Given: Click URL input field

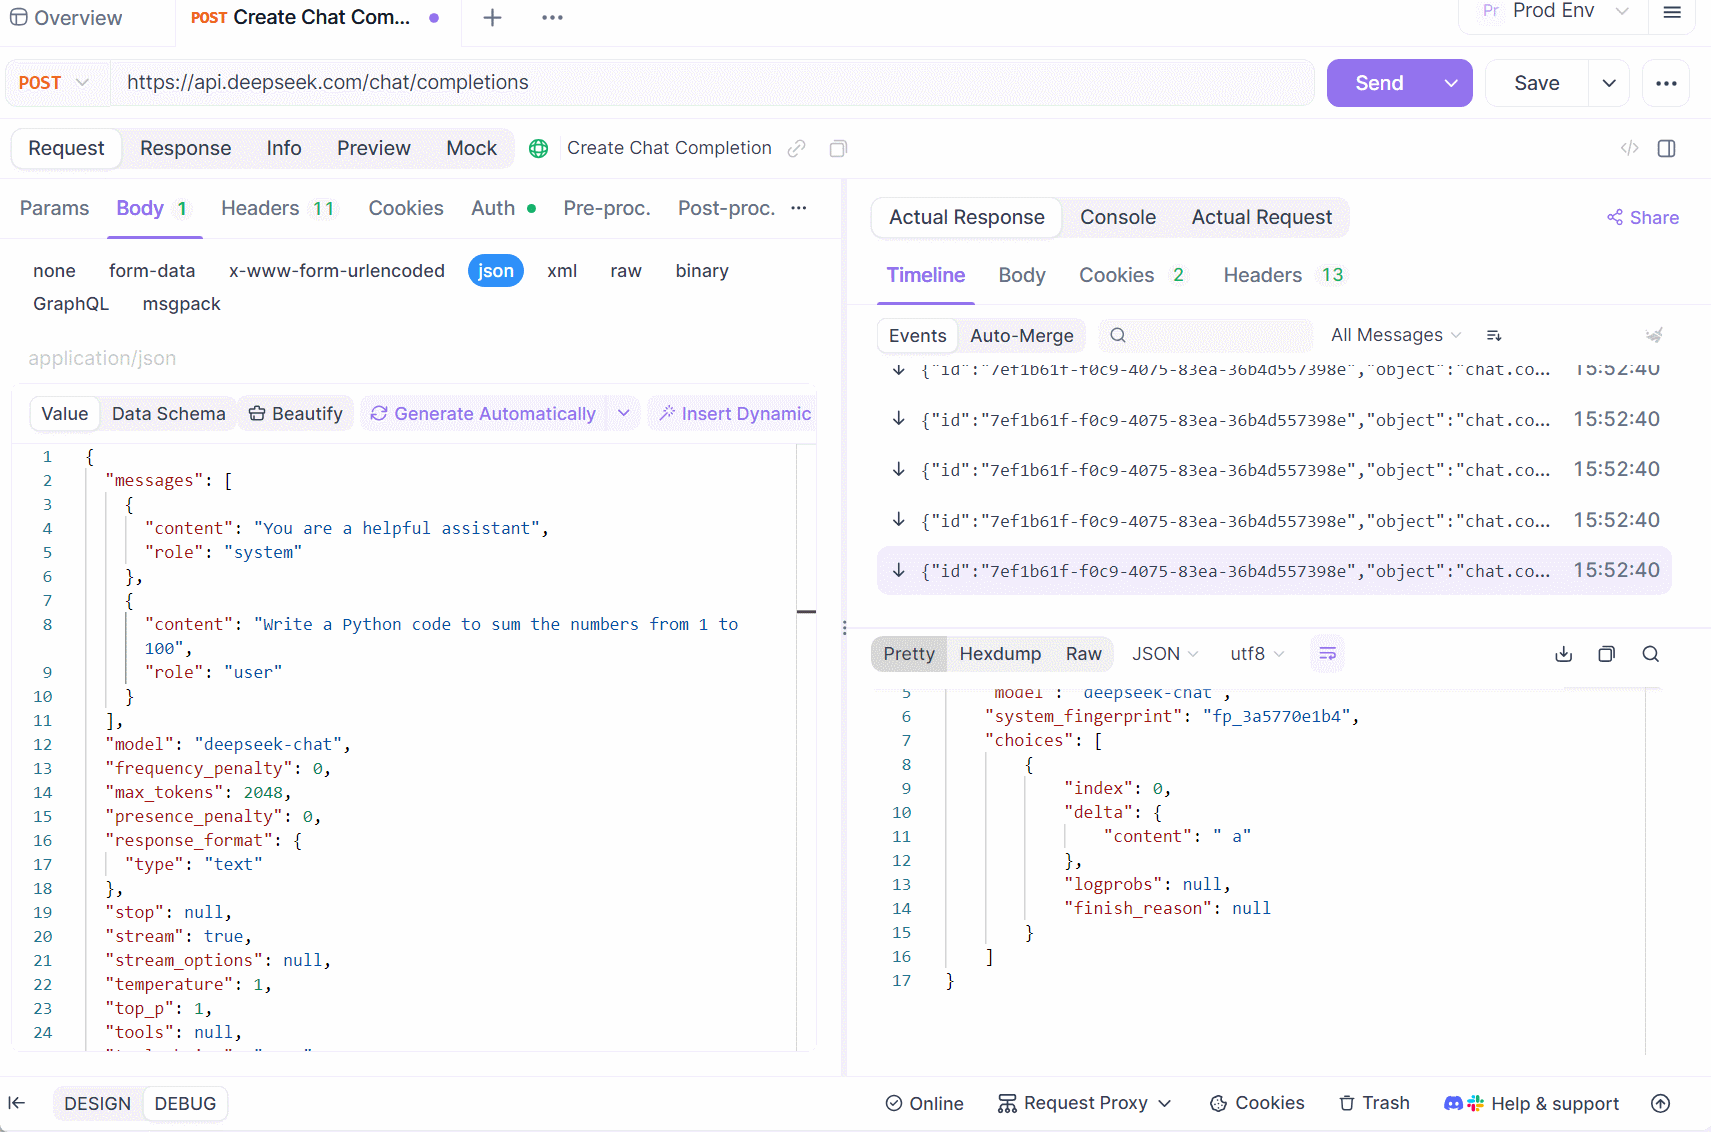Looking at the screenshot, I should [712, 83].
